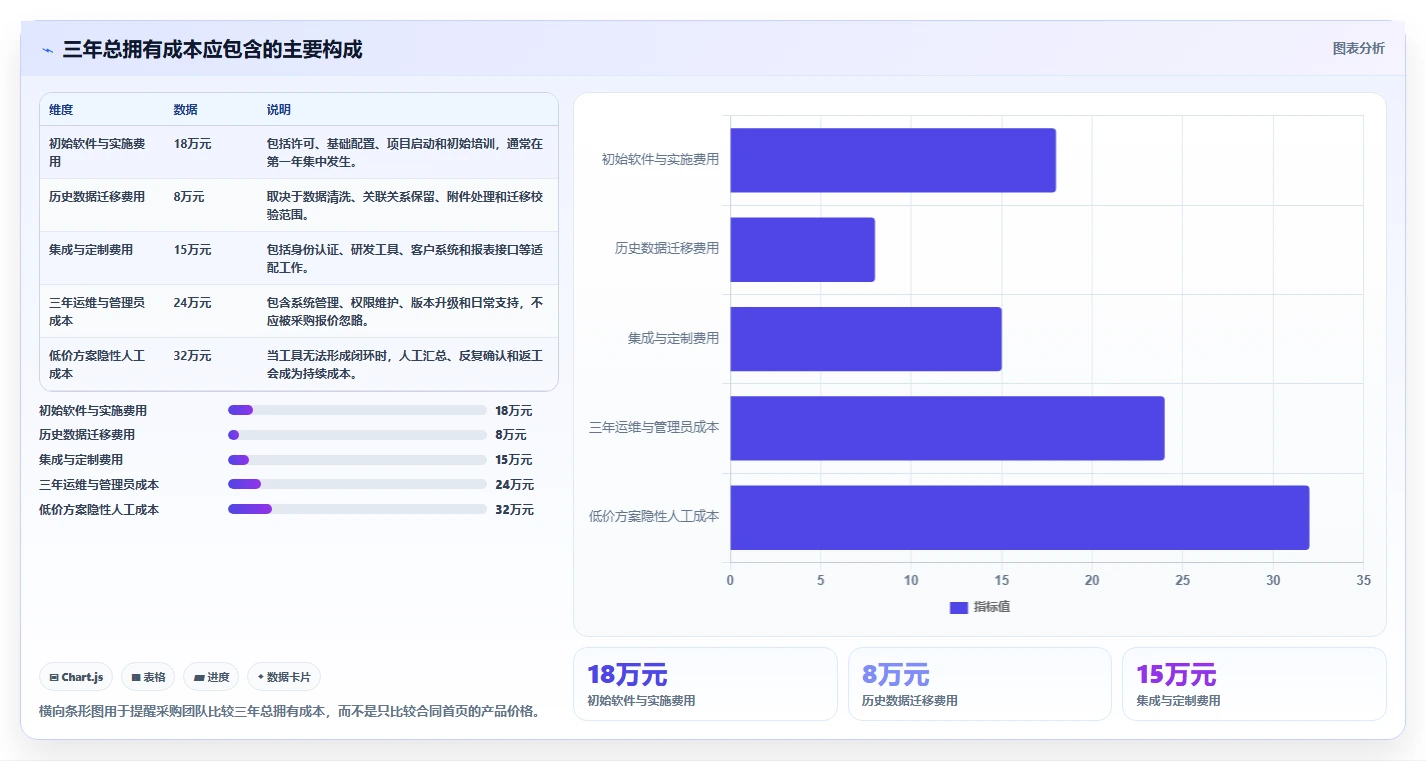Open the 18万元 data card
Screen dimensions: 1426x761
click(705, 684)
